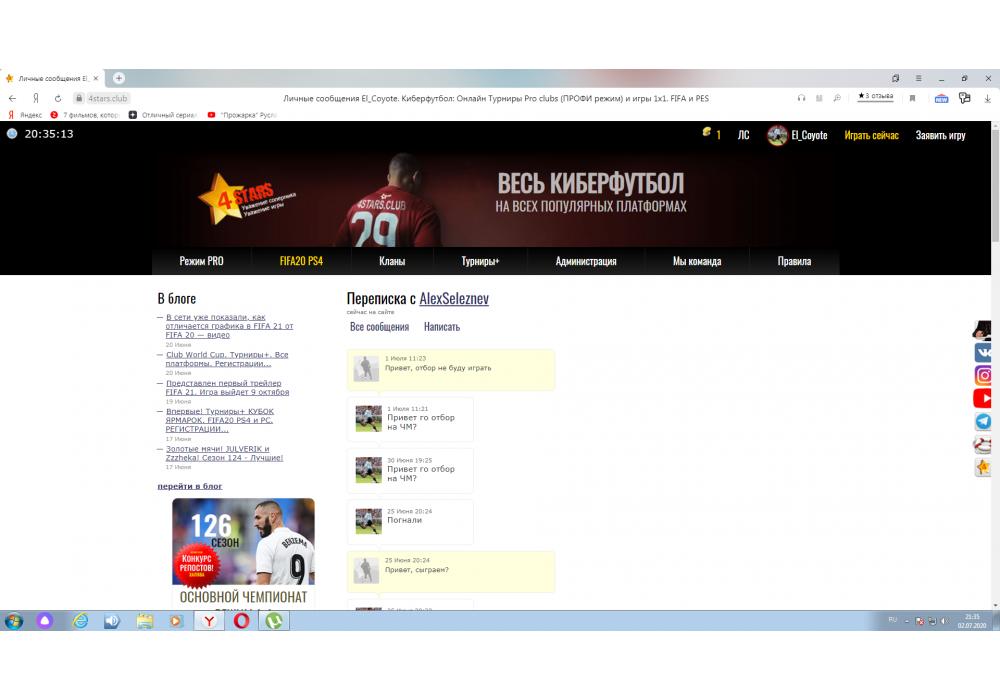
Task: Click message 'Привет, сыграем?'
Action: click(451, 571)
